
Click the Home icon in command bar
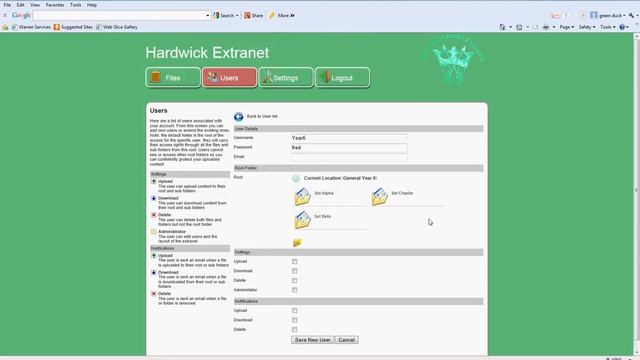502,27
